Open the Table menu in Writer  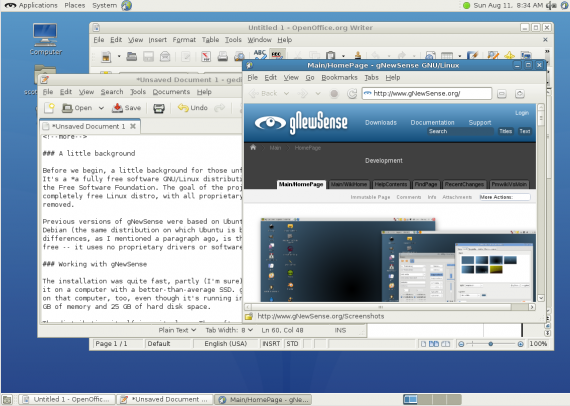click(210, 40)
